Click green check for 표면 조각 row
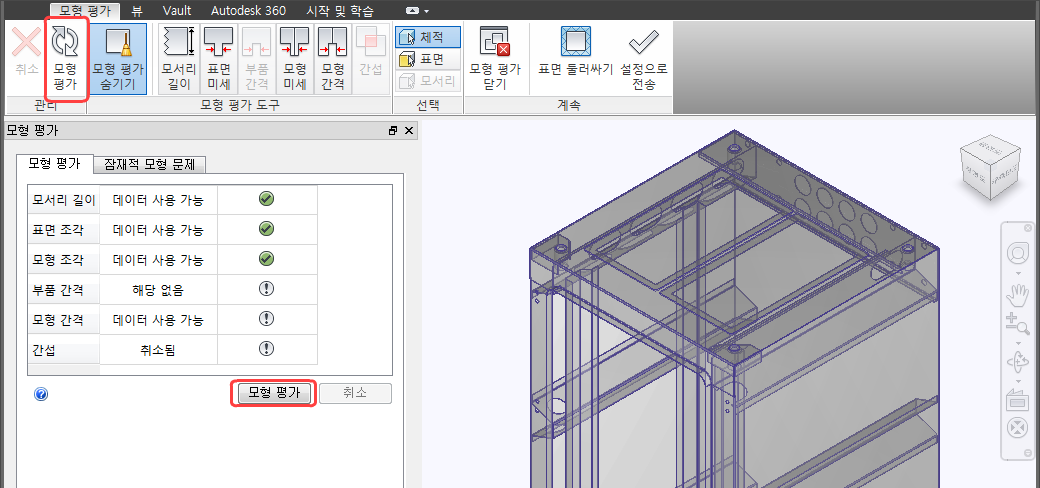This screenshot has height=488, width=1040. point(267,229)
